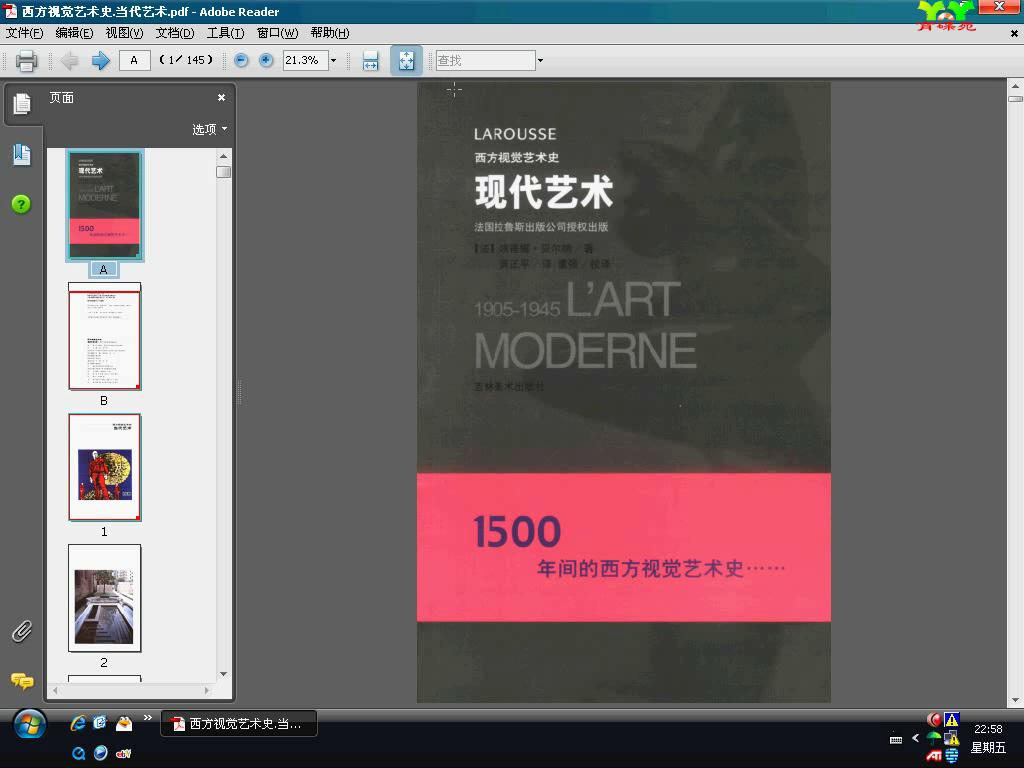
Task: Open the QQ penguin quick launch icon
Action: (x=124, y=723)
